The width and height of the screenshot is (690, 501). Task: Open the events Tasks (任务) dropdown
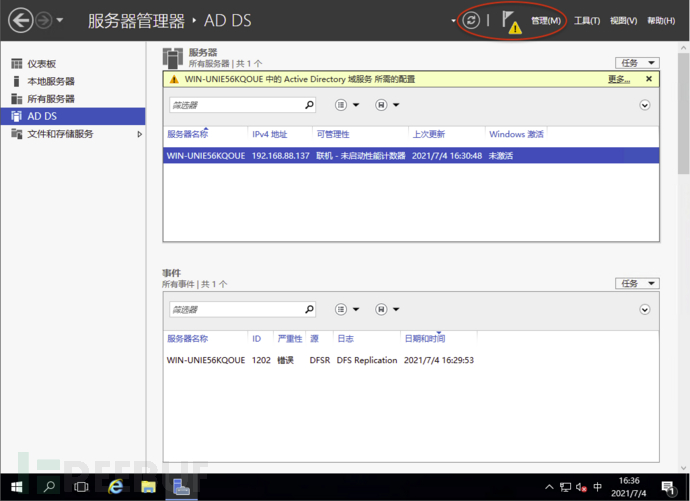tap(636, 284)
